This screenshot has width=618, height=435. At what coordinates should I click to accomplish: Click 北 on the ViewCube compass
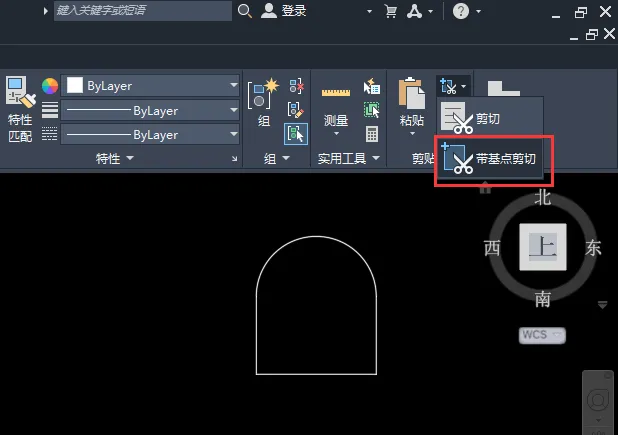[543, 197]
